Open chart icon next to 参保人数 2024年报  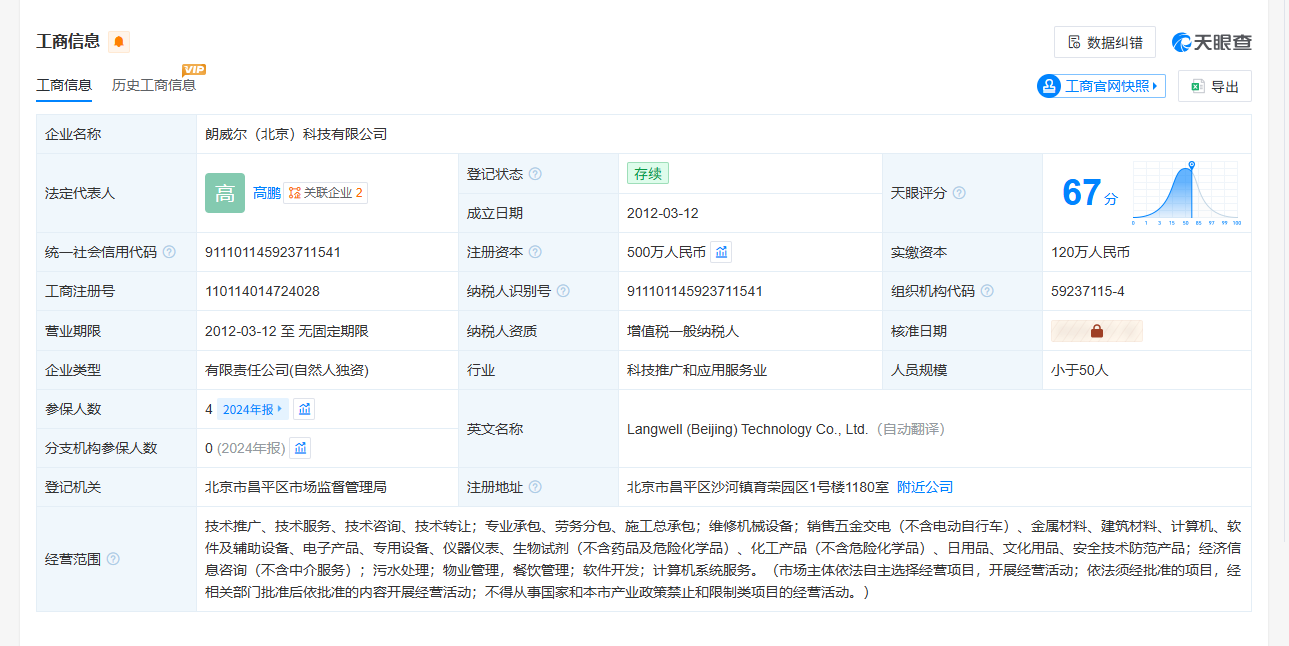click(x=305, y=409)
